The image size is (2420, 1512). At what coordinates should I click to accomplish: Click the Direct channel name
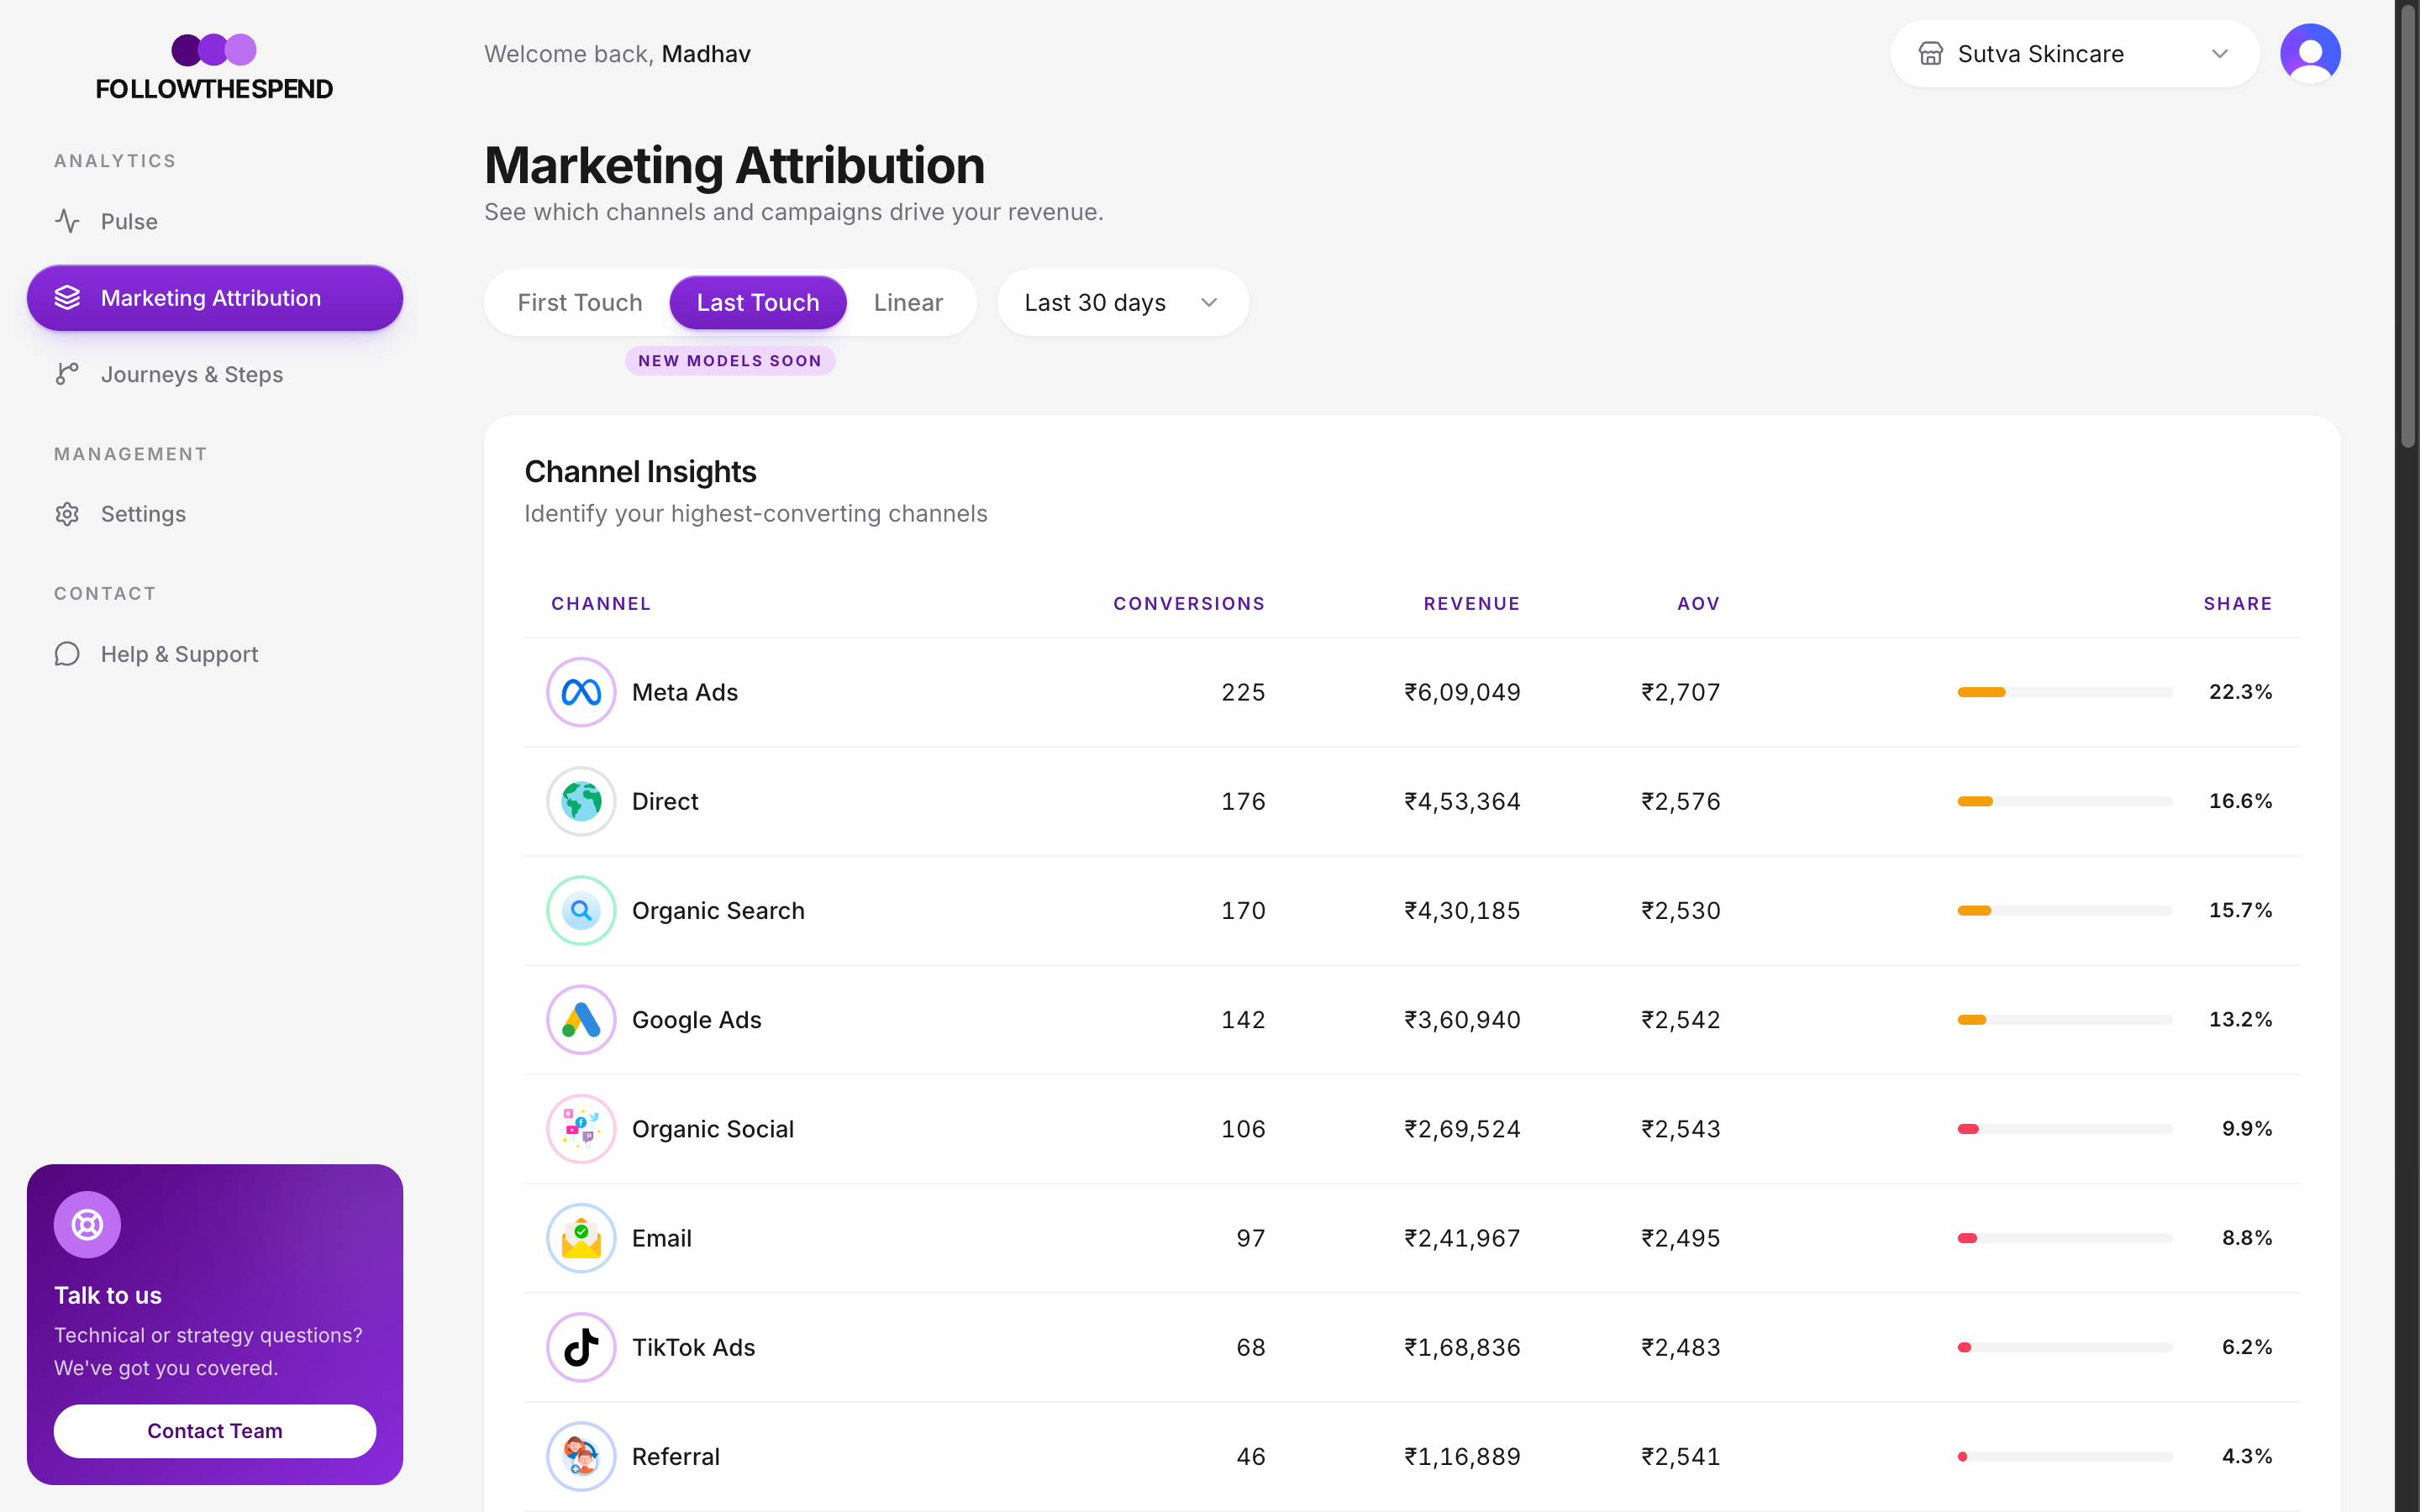[x=665, y=801]
